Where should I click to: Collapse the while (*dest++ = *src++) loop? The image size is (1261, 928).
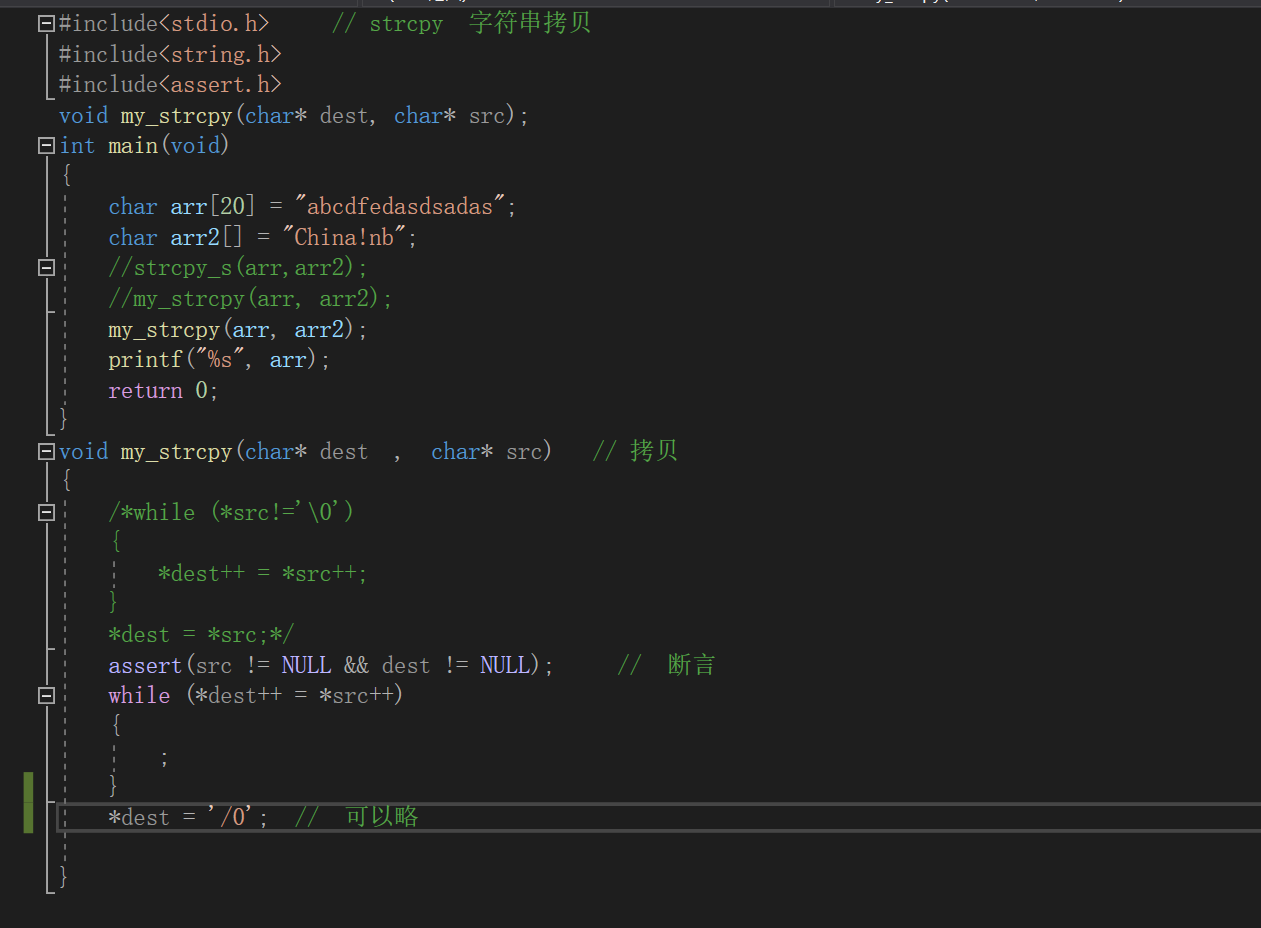tap(46, 694)
